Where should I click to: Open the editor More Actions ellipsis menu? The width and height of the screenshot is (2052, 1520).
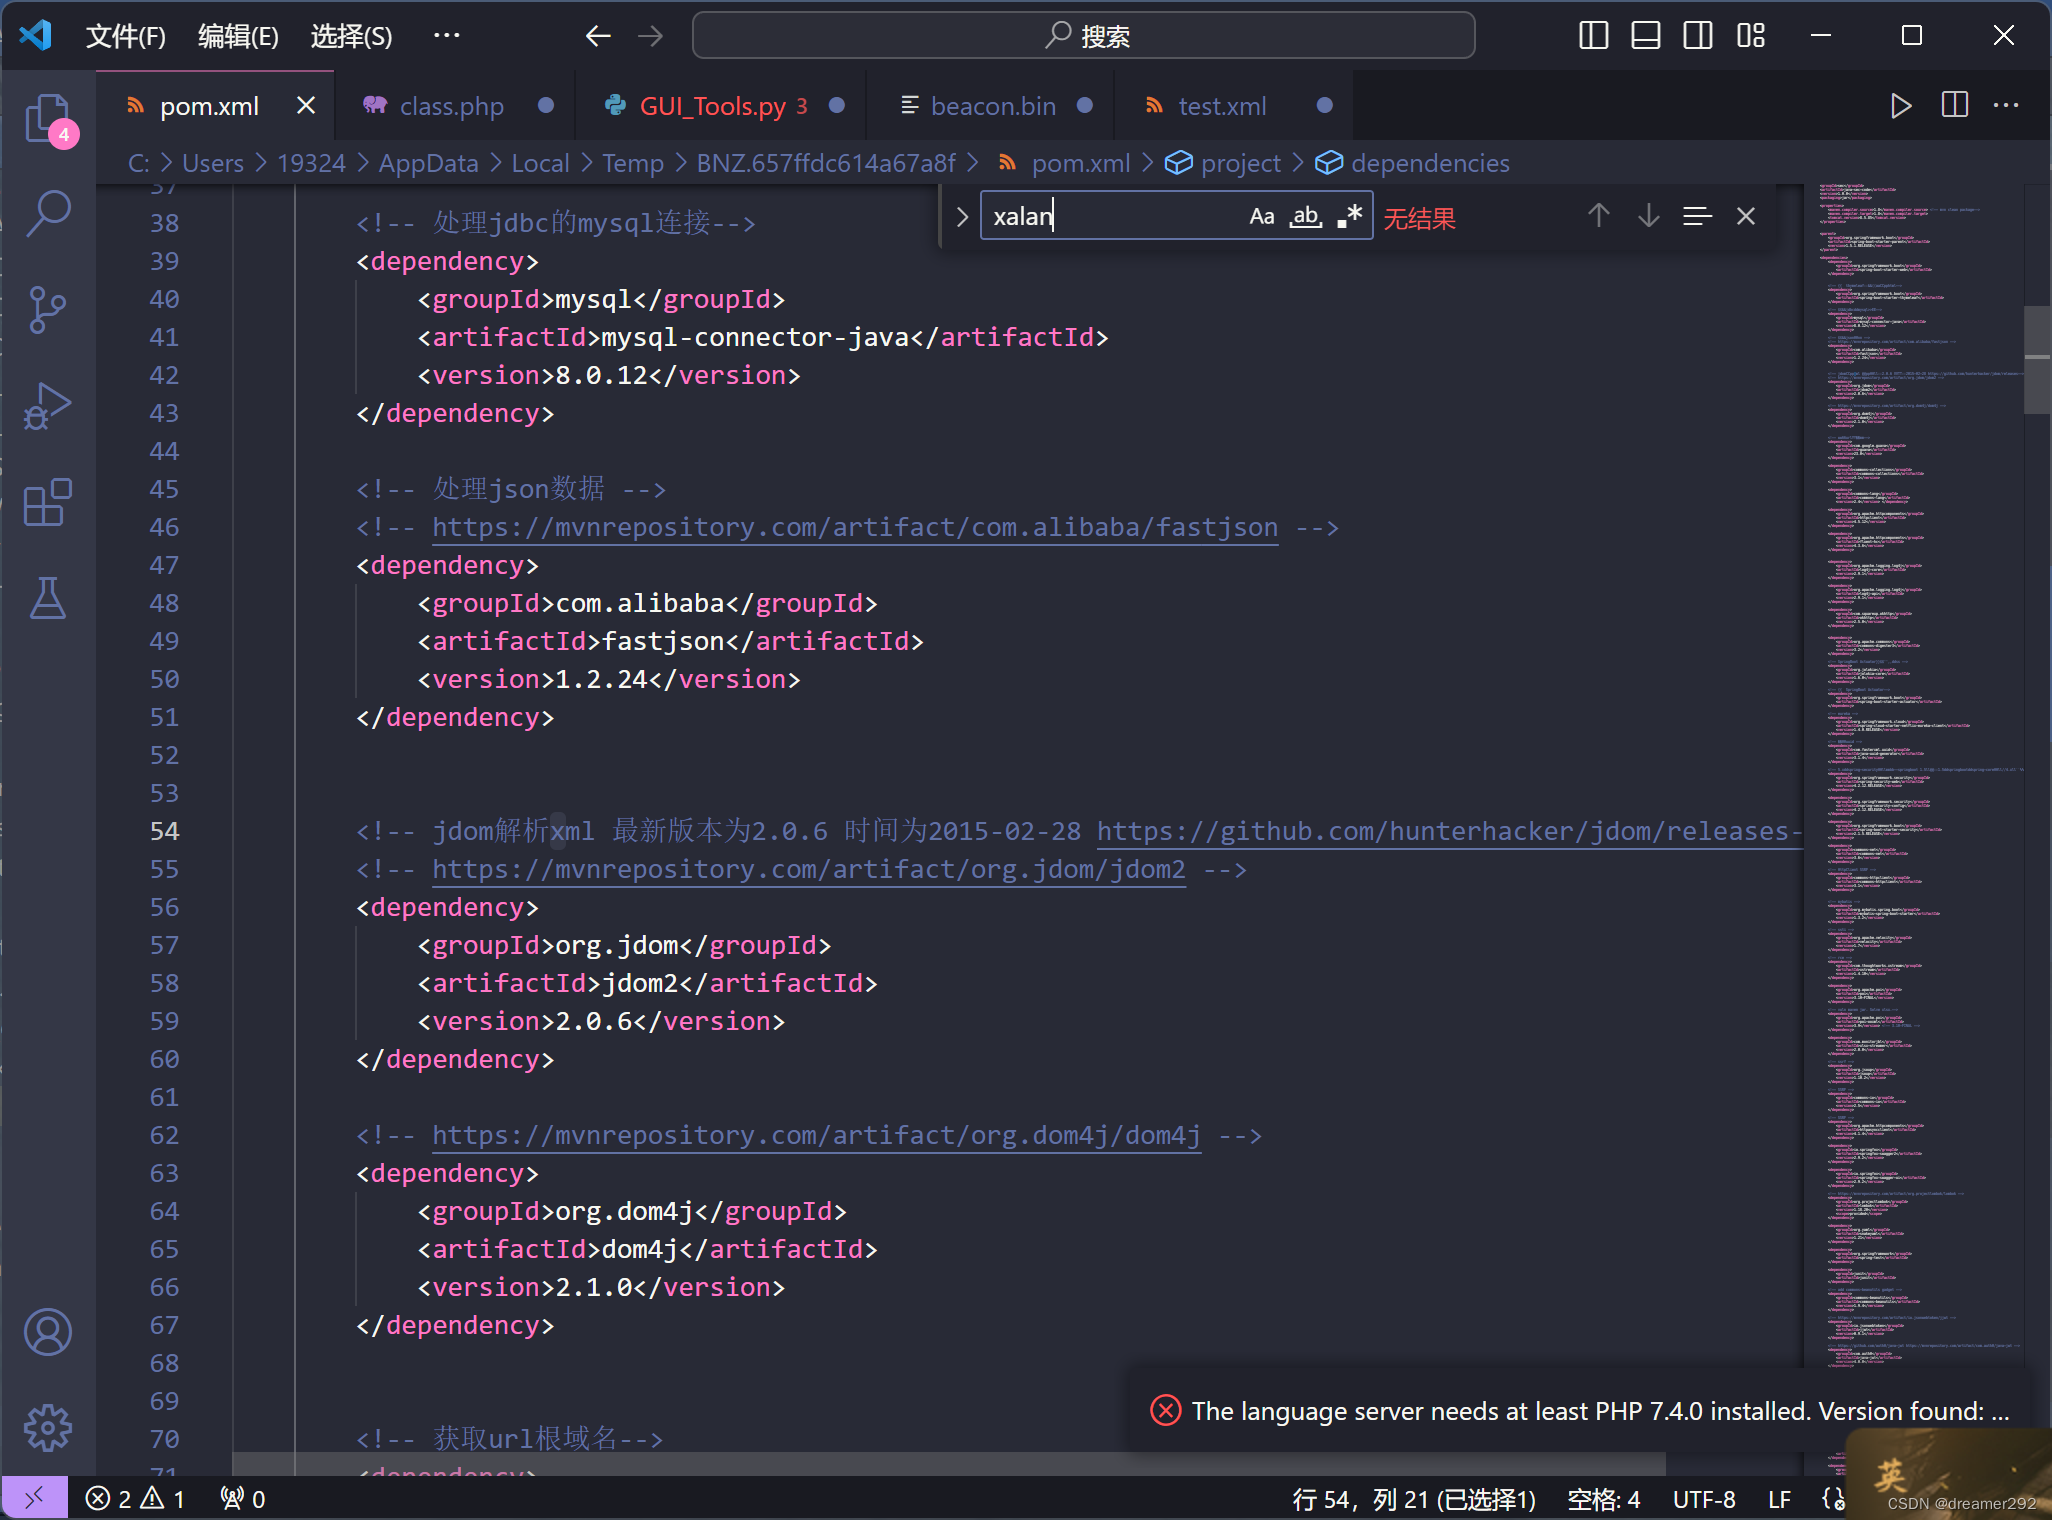[x=2006, y=106]
